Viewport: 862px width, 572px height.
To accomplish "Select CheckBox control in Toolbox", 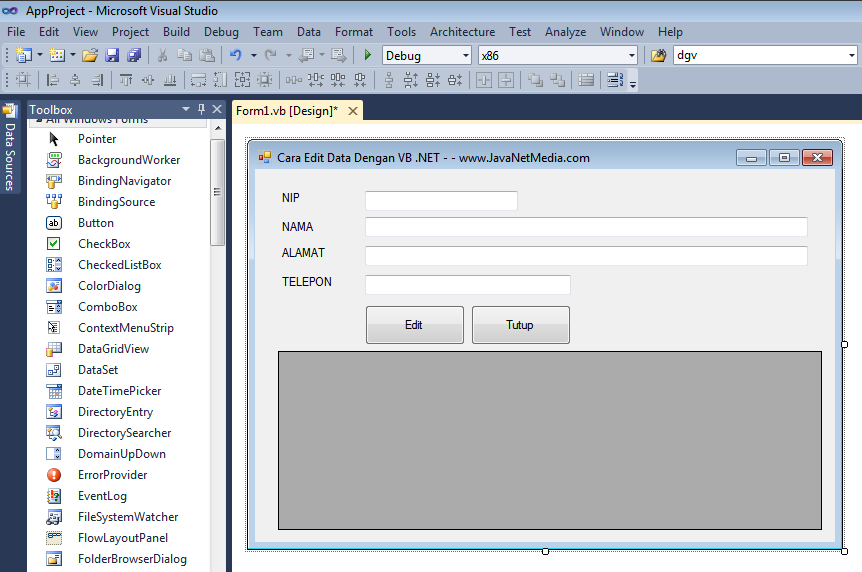I will tap(104, 244).
